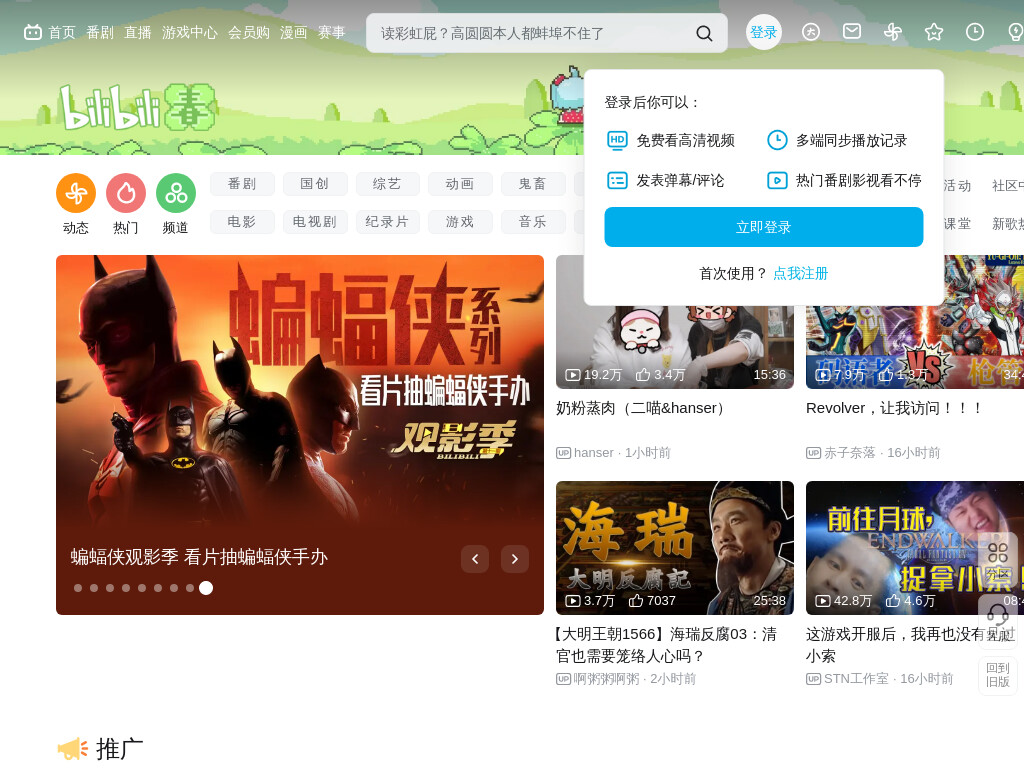
Task: Open the 活动 link on the right
Action: (957, 186)
